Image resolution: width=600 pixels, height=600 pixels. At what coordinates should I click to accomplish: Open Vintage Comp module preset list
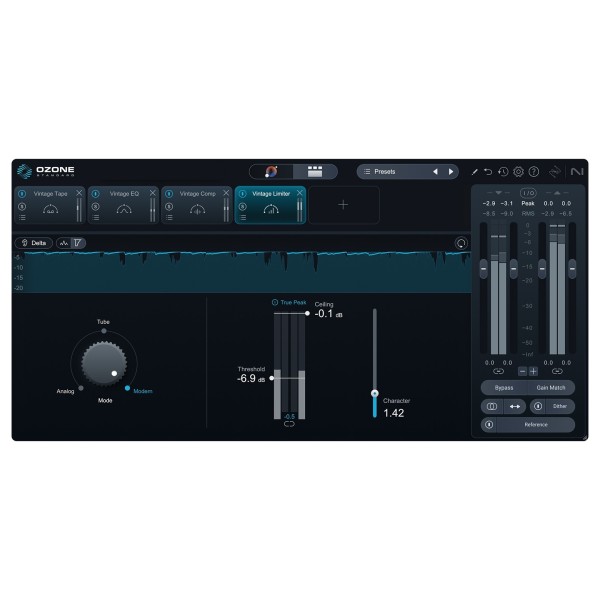coord(169,217)
